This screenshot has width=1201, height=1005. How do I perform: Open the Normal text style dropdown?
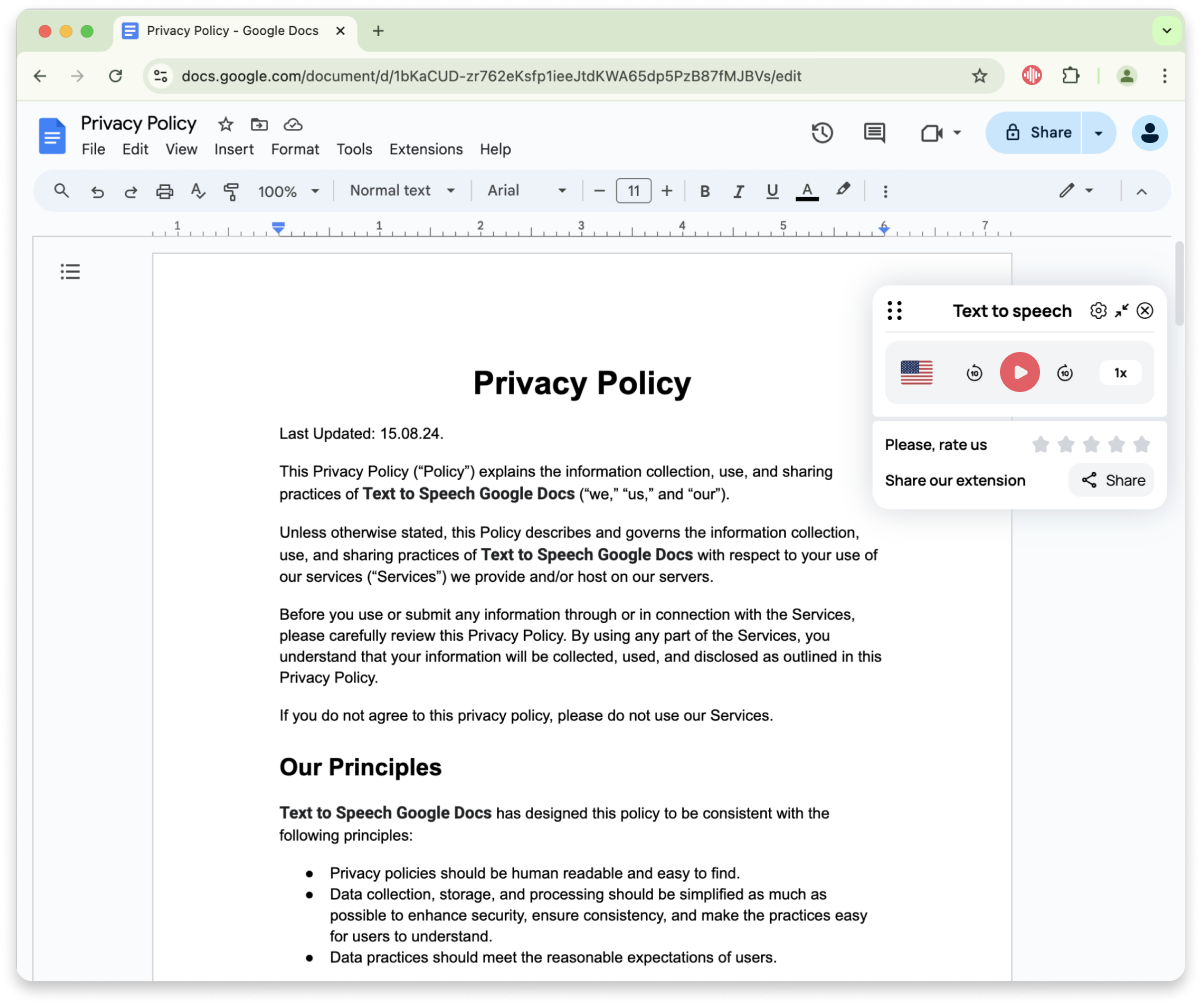pyautogui.click(x=402, y=191)
